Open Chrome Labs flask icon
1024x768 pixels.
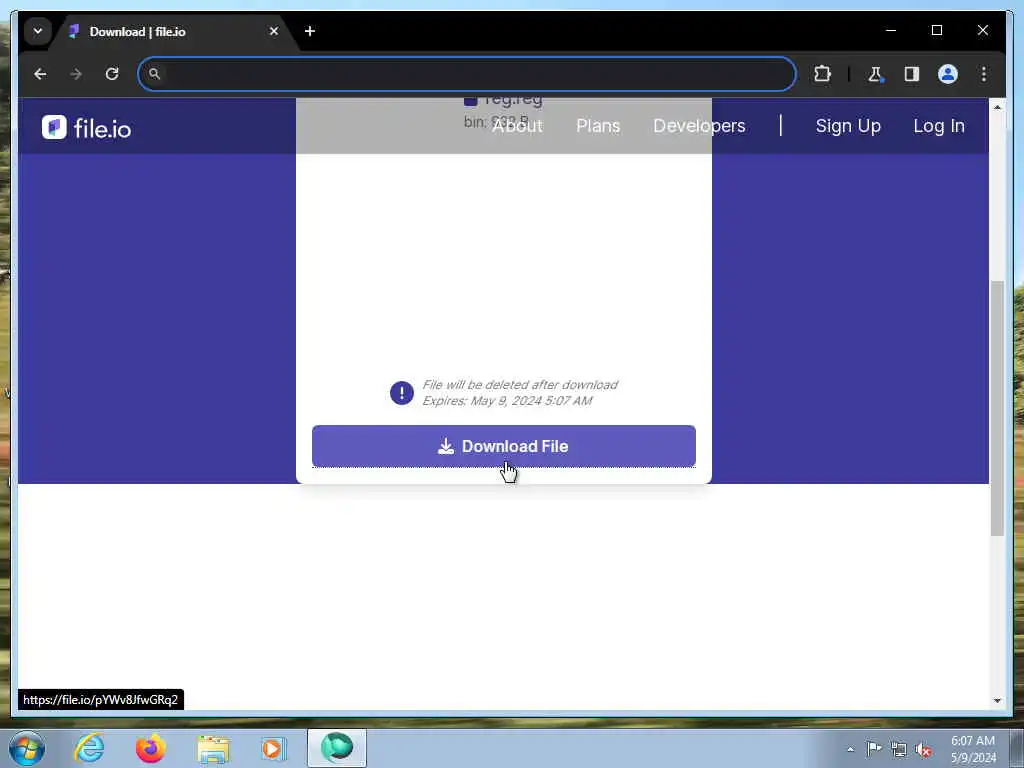(875, 74)
